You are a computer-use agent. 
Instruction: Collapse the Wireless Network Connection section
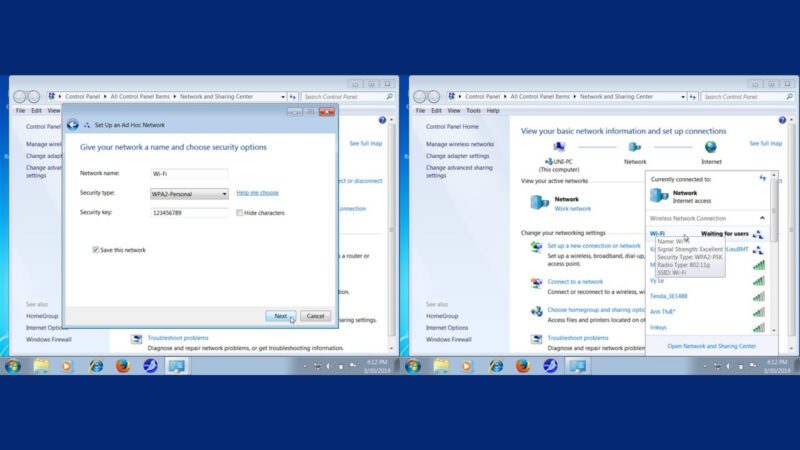(762, 218)
